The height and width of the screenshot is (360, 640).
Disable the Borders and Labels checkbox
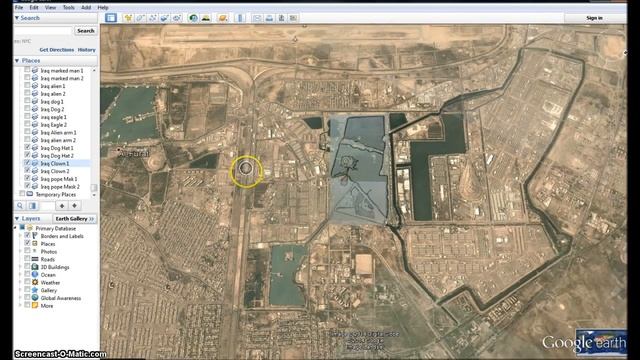27,236
